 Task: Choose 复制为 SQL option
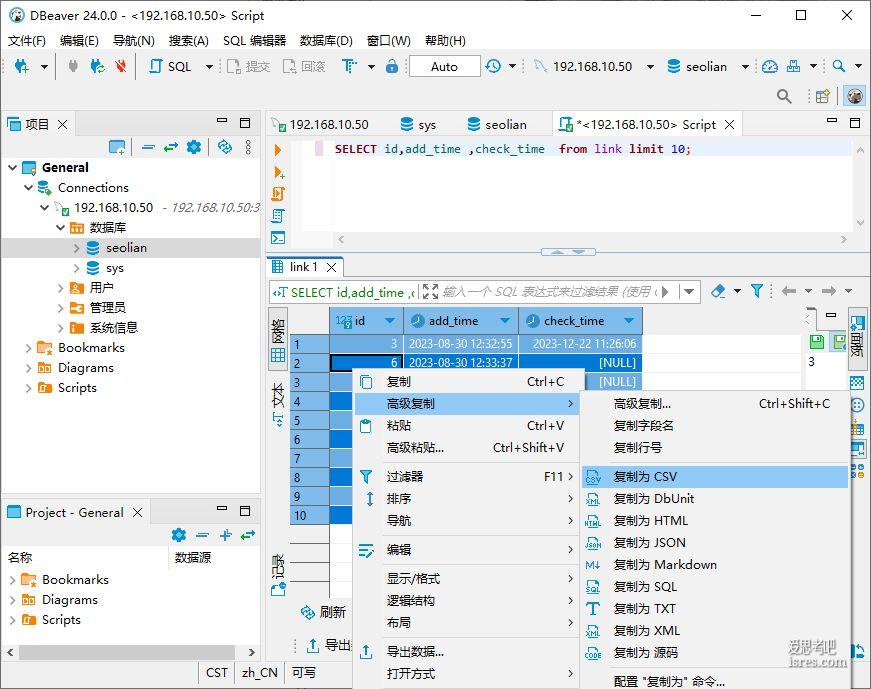click(x=714, y=587)
